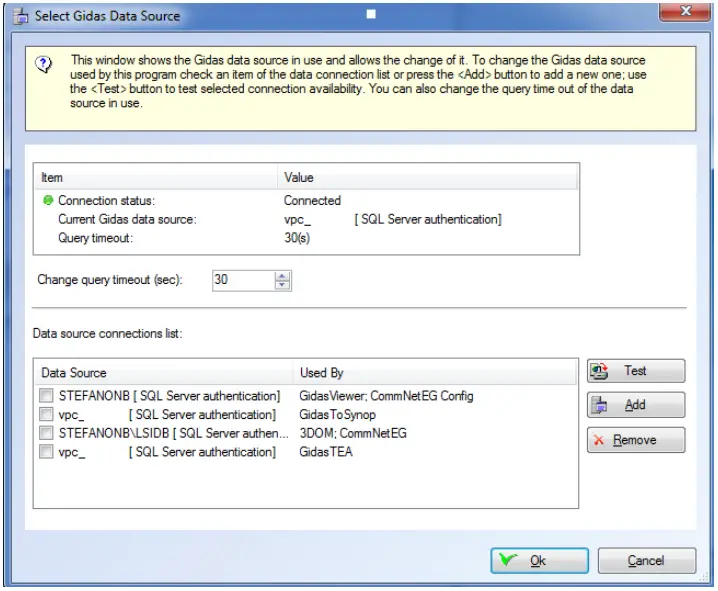
Task: Select the '3DOM; CommNetEG' cell
Action: tap(353, 433)
